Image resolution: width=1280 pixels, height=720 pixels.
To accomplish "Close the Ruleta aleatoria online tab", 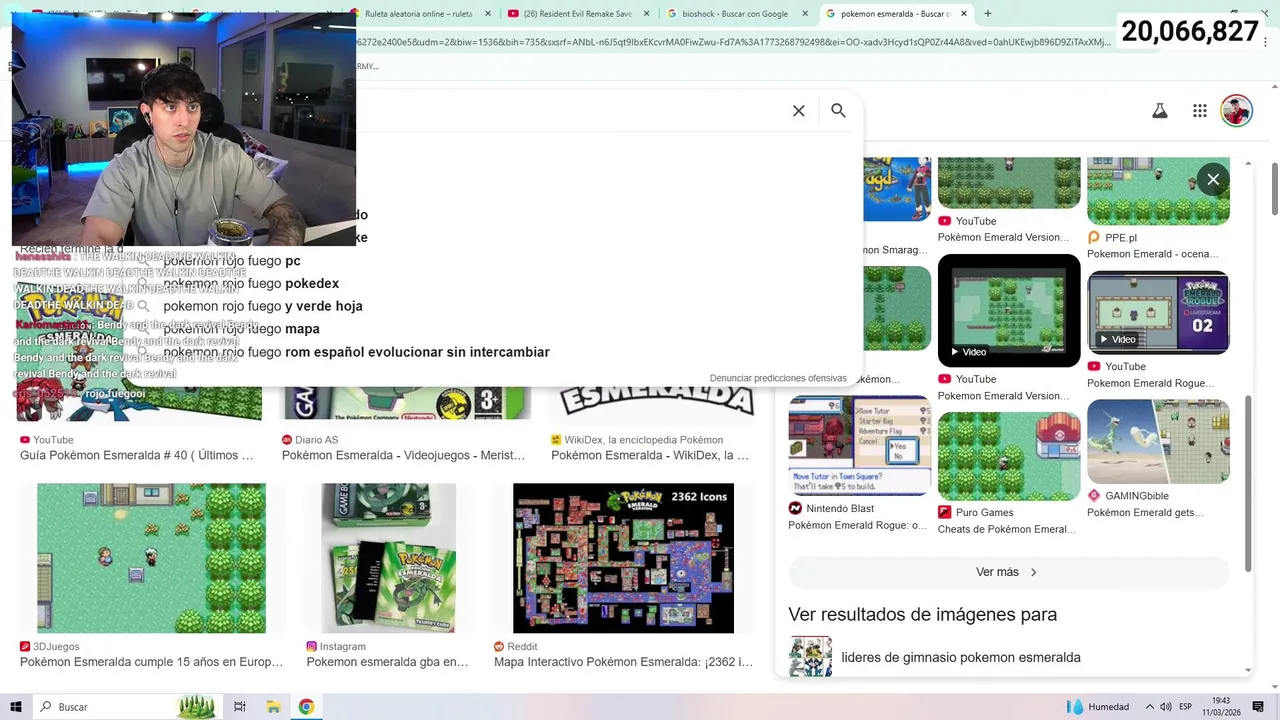I will (488, 14).
